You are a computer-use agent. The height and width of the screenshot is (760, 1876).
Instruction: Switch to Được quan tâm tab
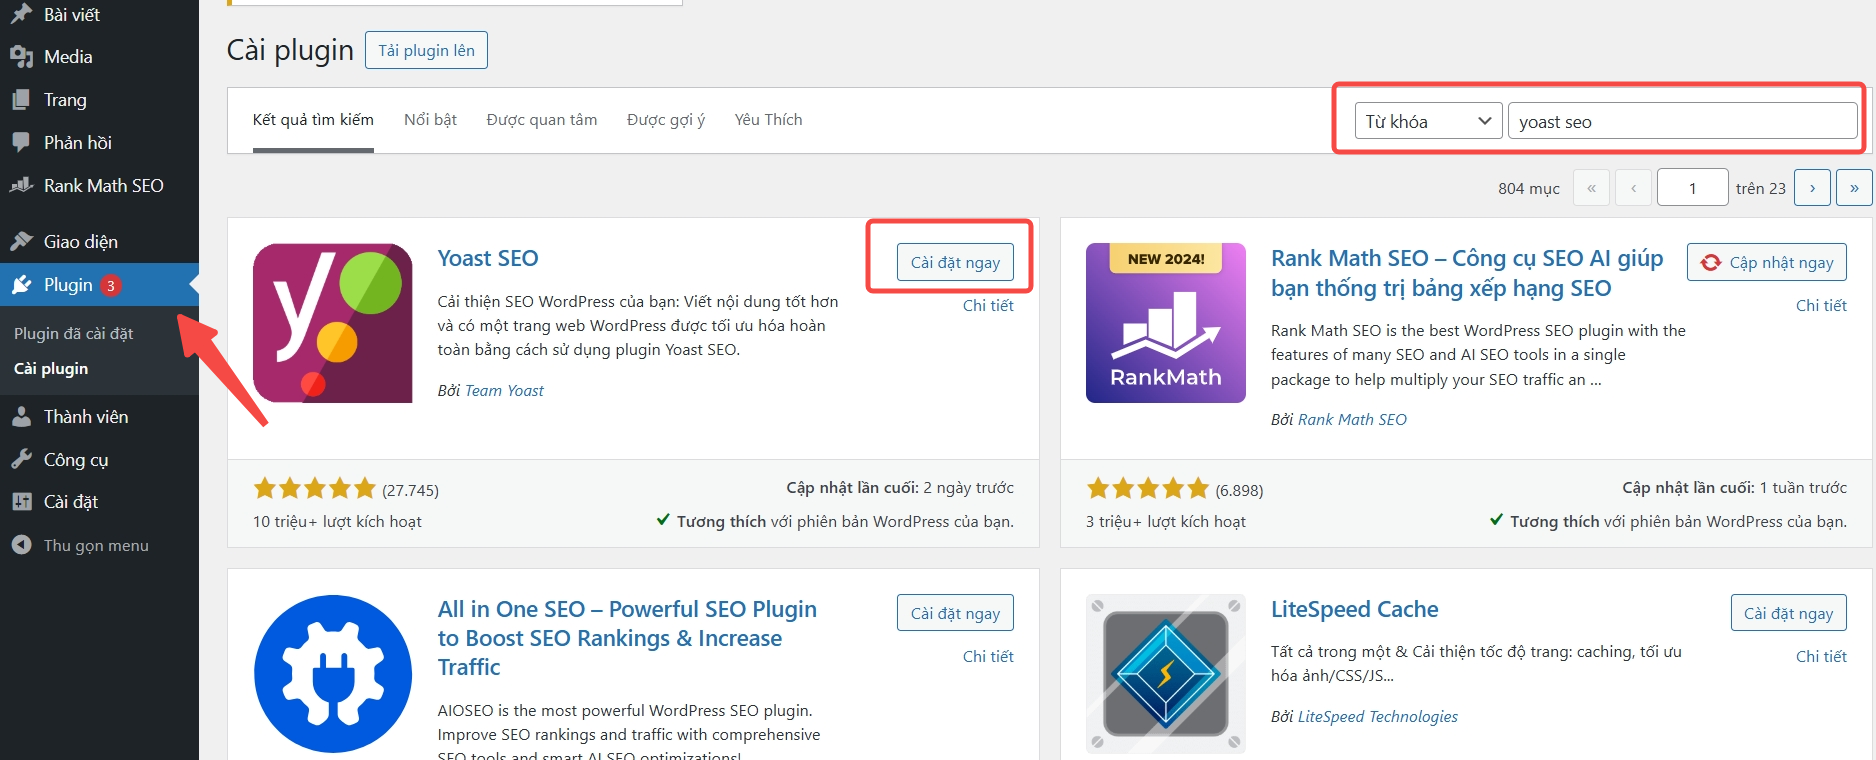click(x=542, y=120)
